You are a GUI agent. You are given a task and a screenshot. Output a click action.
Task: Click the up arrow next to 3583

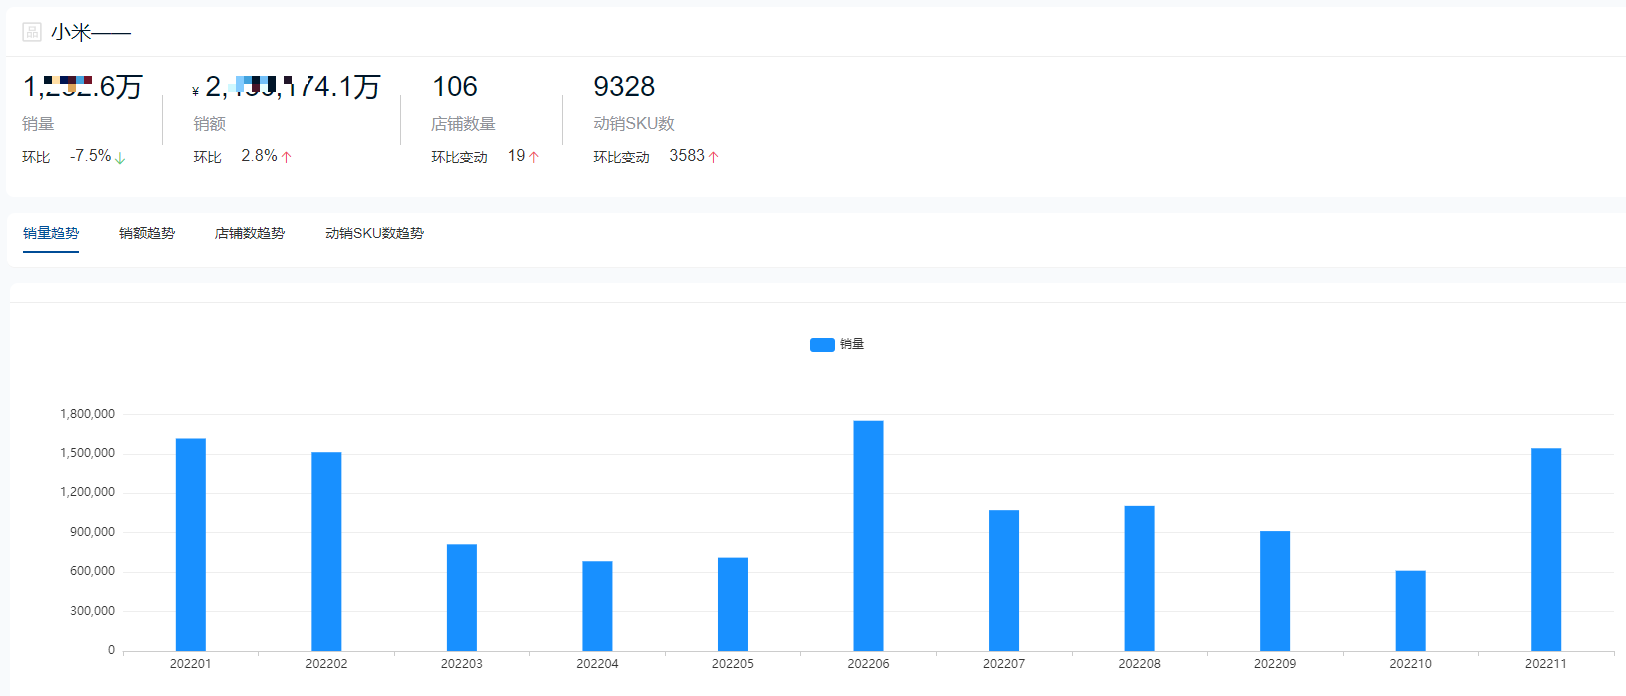(713, 157)
